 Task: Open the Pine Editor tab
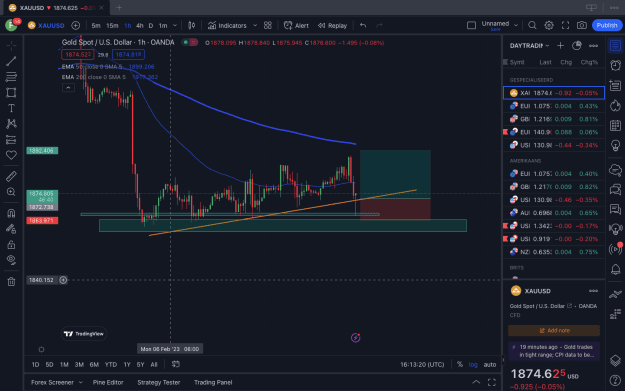coord(108,382)
